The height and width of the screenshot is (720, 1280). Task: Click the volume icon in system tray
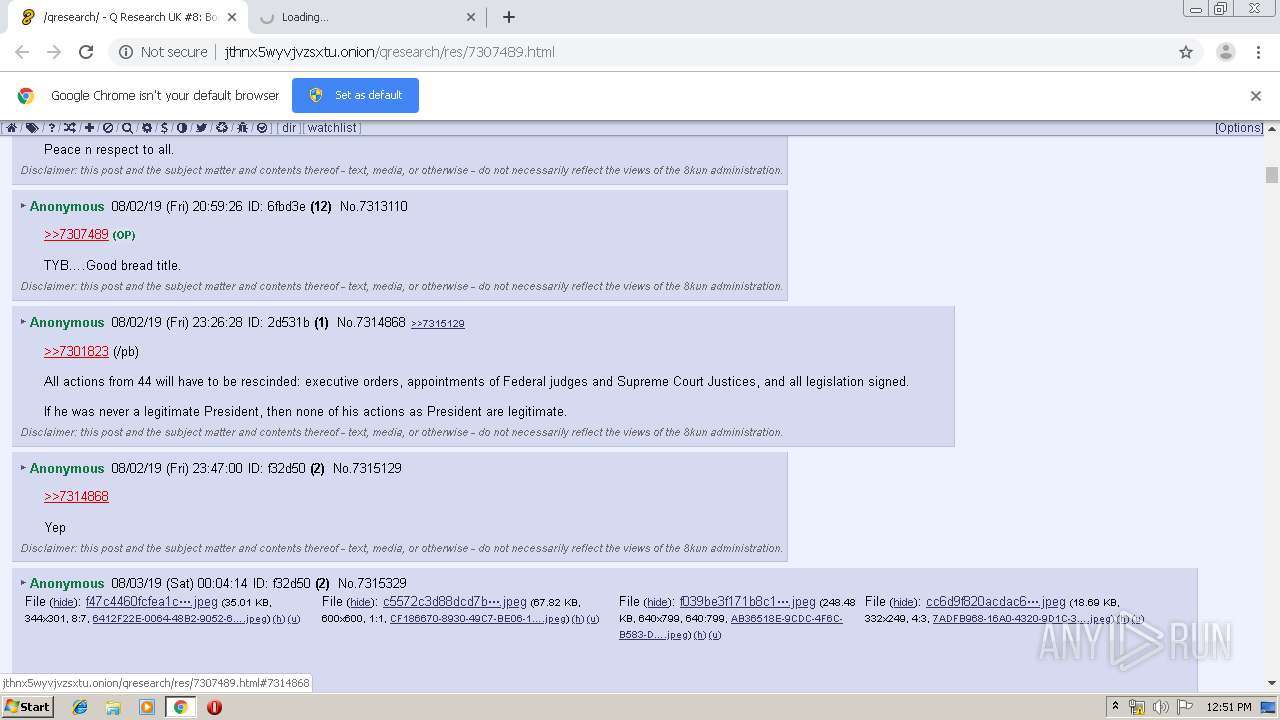point(1160,707)
